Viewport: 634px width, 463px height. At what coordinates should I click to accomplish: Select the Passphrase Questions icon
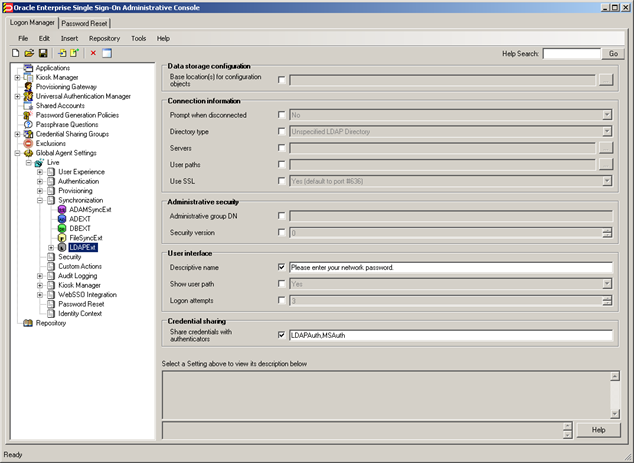click(28, 125)
